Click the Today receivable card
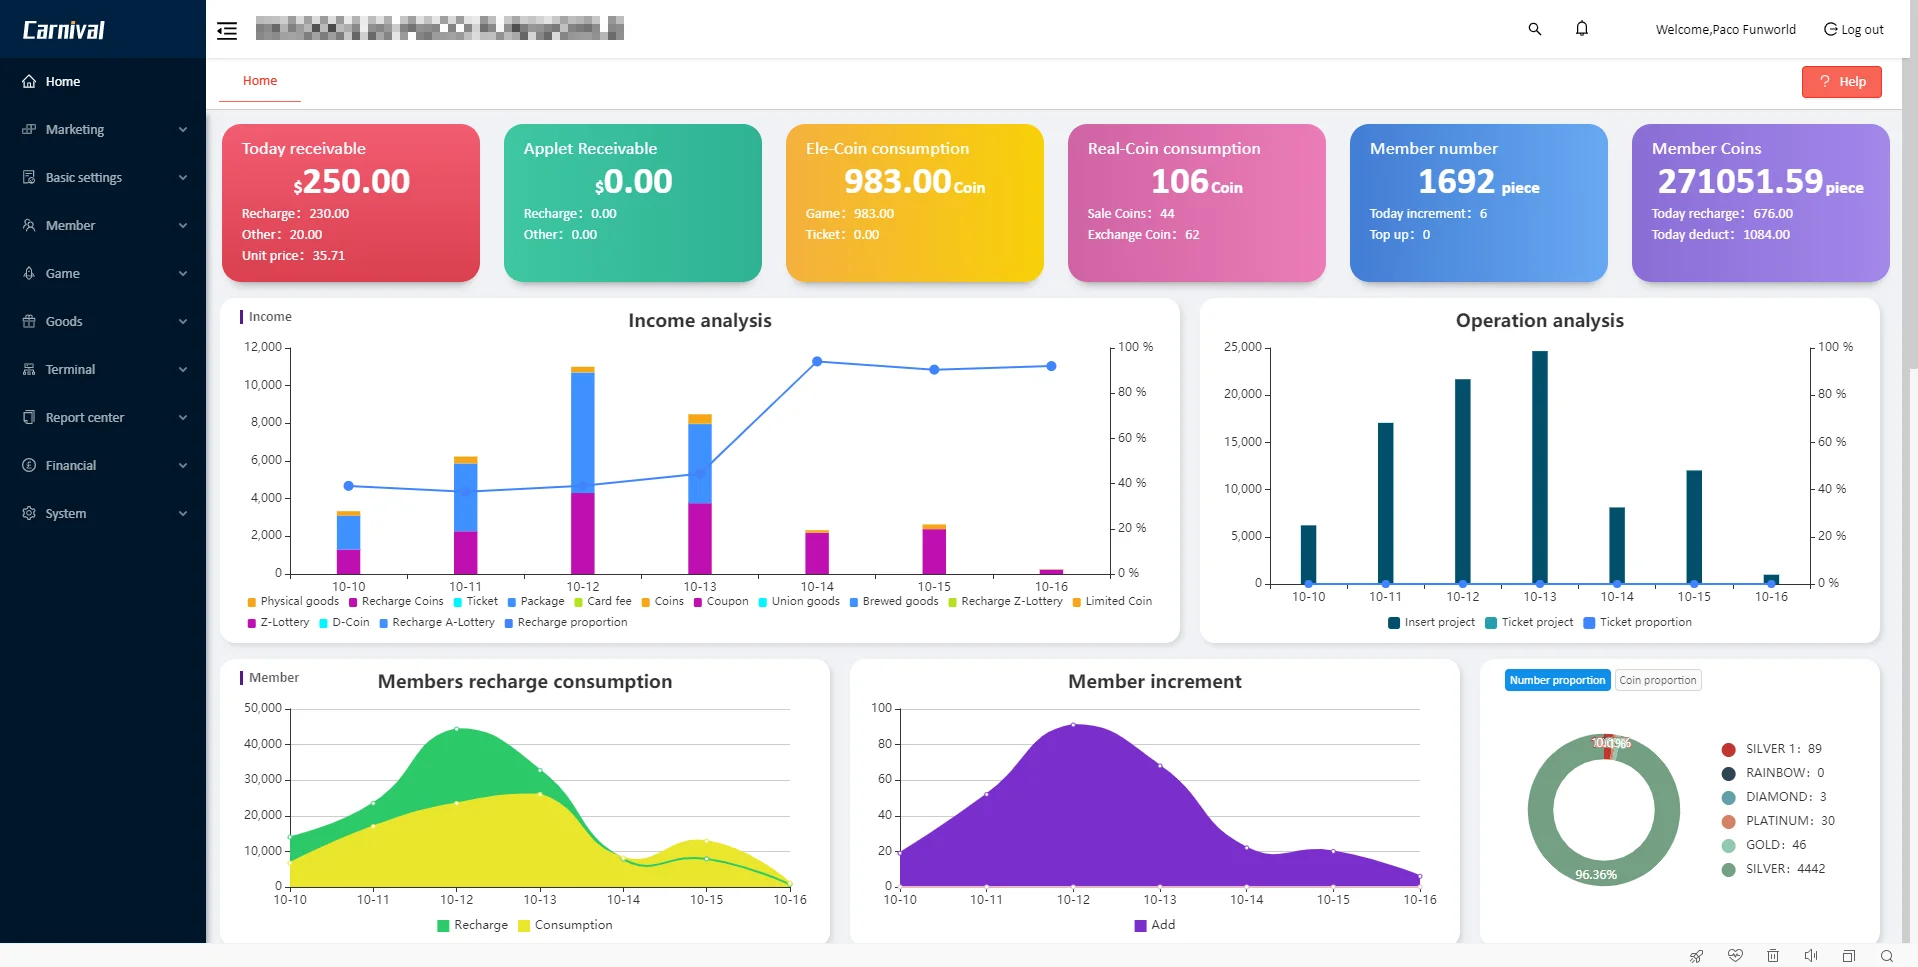The image size is (1918, 967). click(350, 203)
